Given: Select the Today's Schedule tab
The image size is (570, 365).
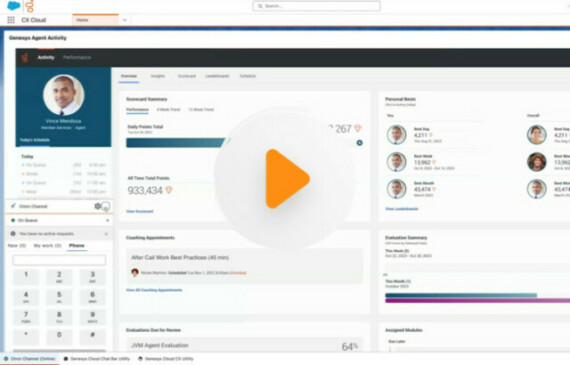Looking at the screenshot, I should point(35,140).
